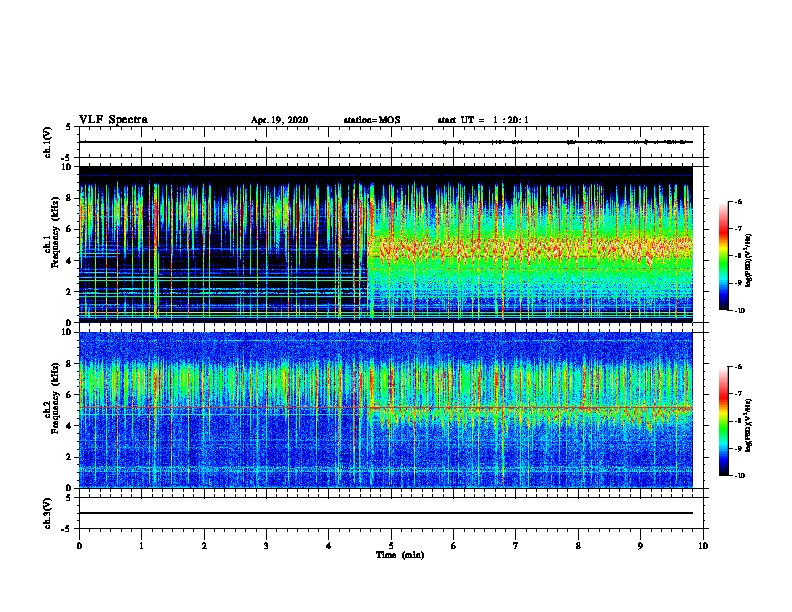
Task: Click inside the ch.1 spectrogram panel
Action: pos(385,244)
